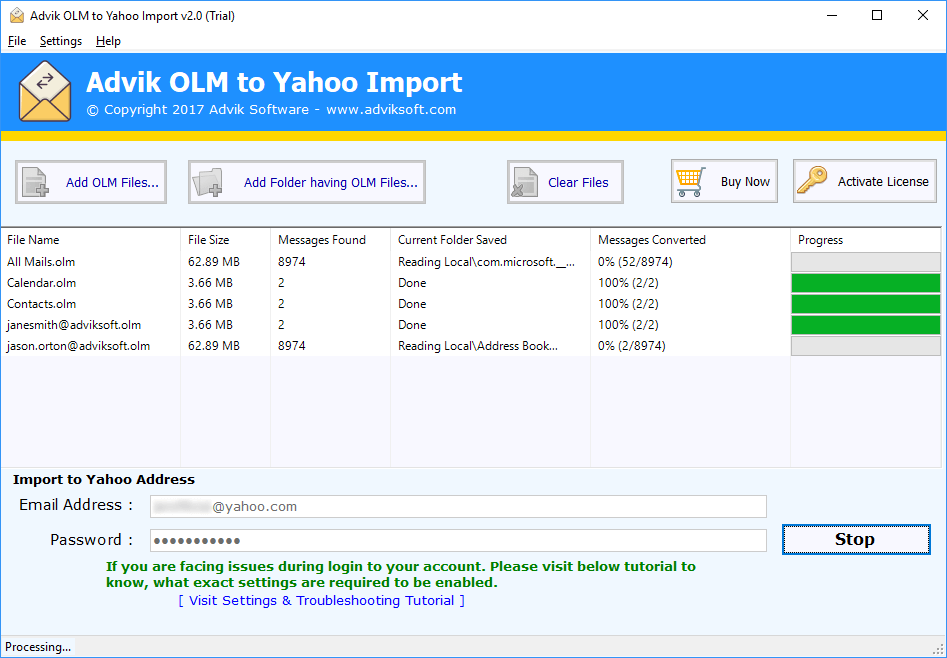Maximize the application window
This screenshot has width=947, height=658.
point(877,16)
